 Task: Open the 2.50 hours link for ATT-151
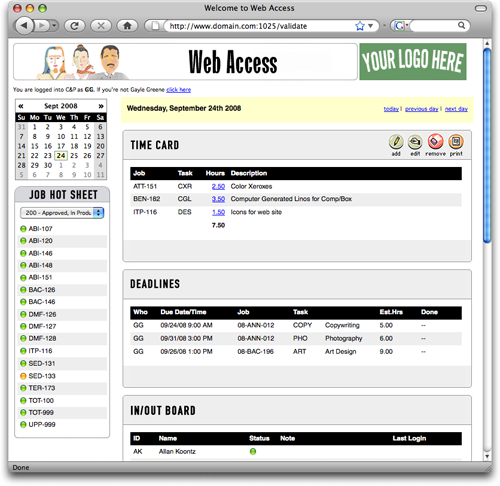coord(218,186)
